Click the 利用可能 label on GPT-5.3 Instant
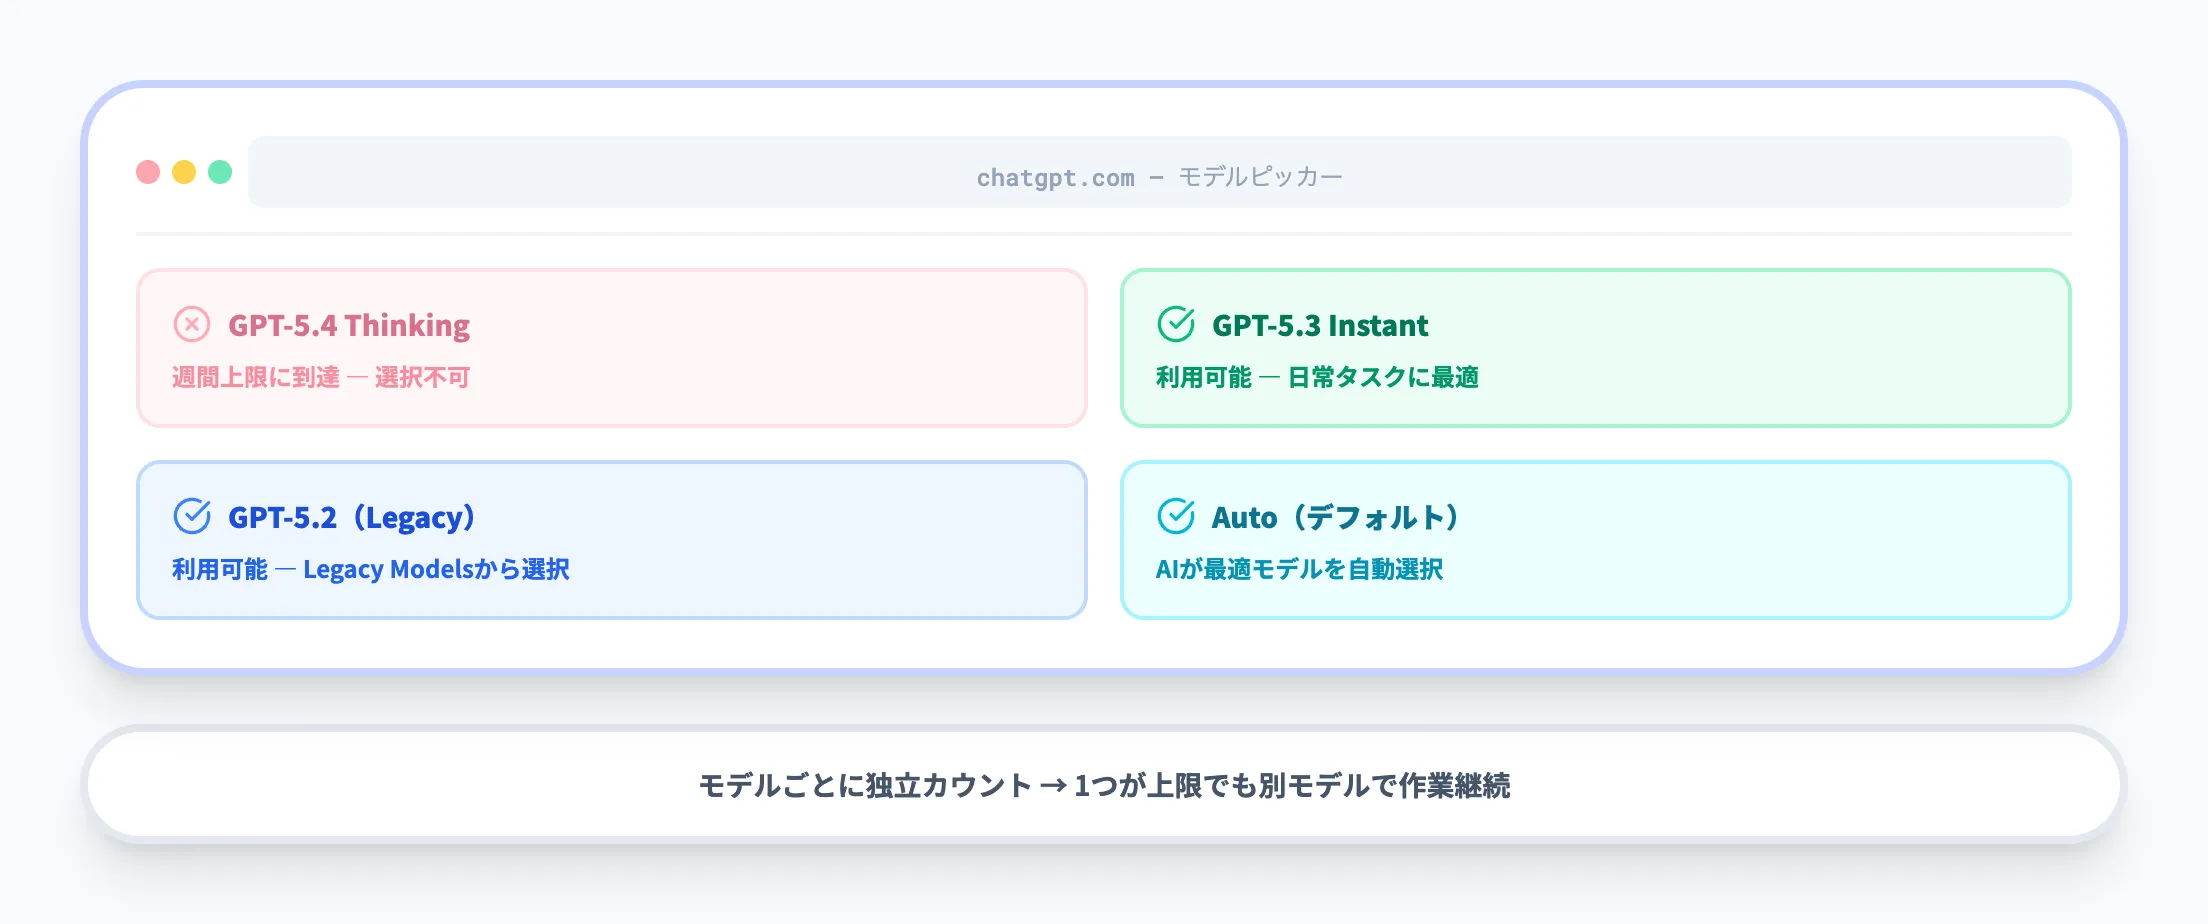Screen dimensions: 2208x924 pyautogui.click(x=1204, y=378)
